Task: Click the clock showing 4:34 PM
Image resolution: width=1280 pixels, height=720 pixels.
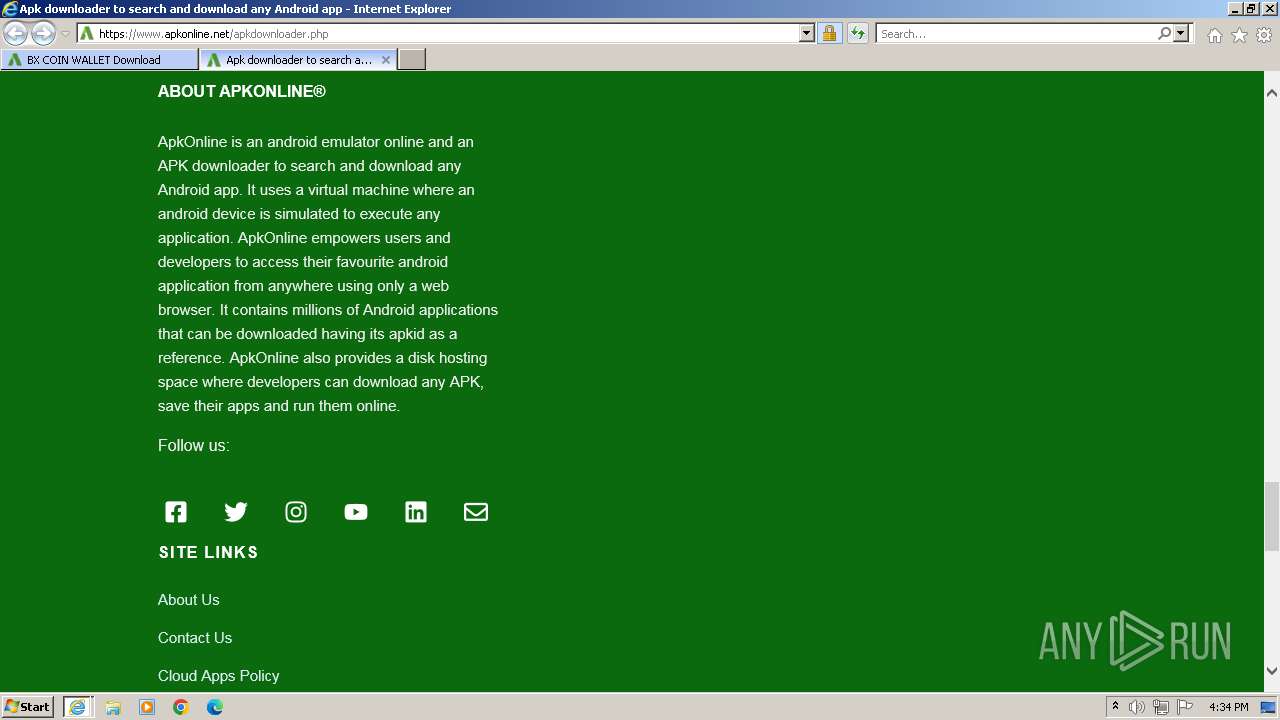Action: pyautogui.click(x=1228, y=707)
